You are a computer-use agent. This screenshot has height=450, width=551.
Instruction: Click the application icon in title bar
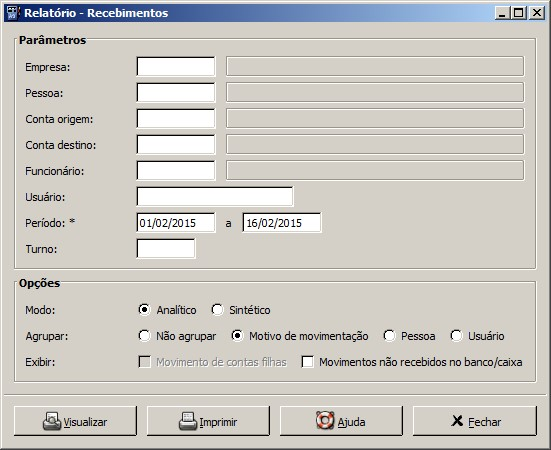(x=12, y=13)
